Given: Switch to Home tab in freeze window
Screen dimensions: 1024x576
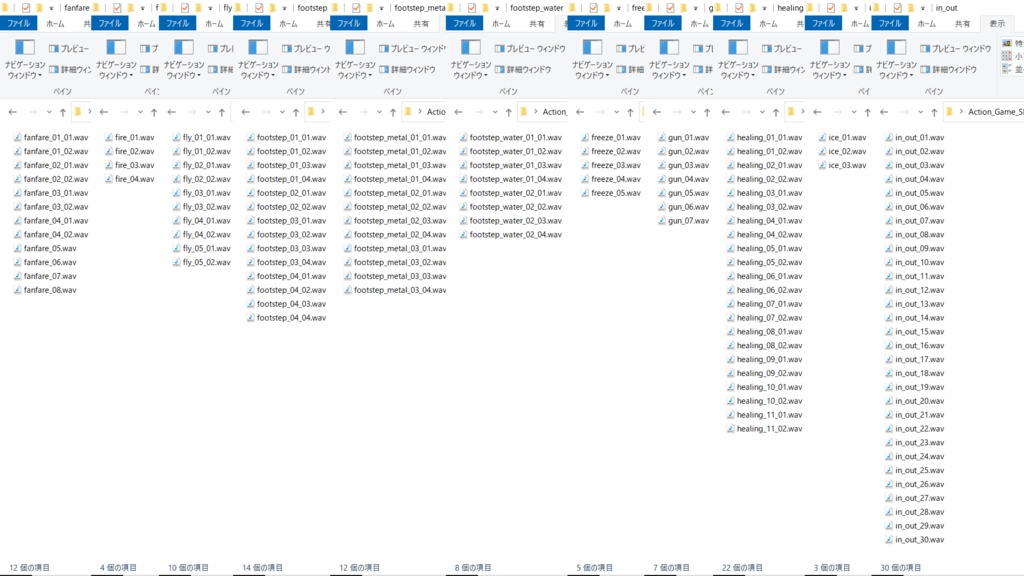Looking at the screenshot, I should pyautogui.click(x=622, y=24).
